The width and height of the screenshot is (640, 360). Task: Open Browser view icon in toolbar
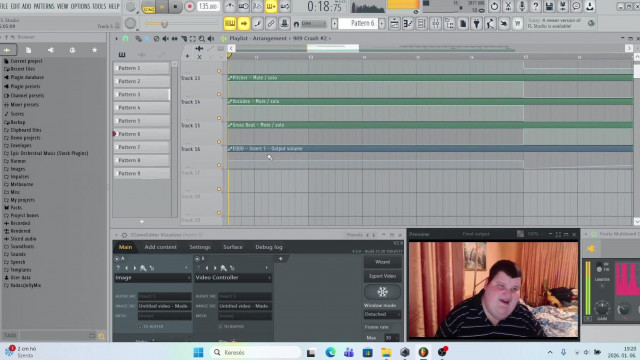449,24
